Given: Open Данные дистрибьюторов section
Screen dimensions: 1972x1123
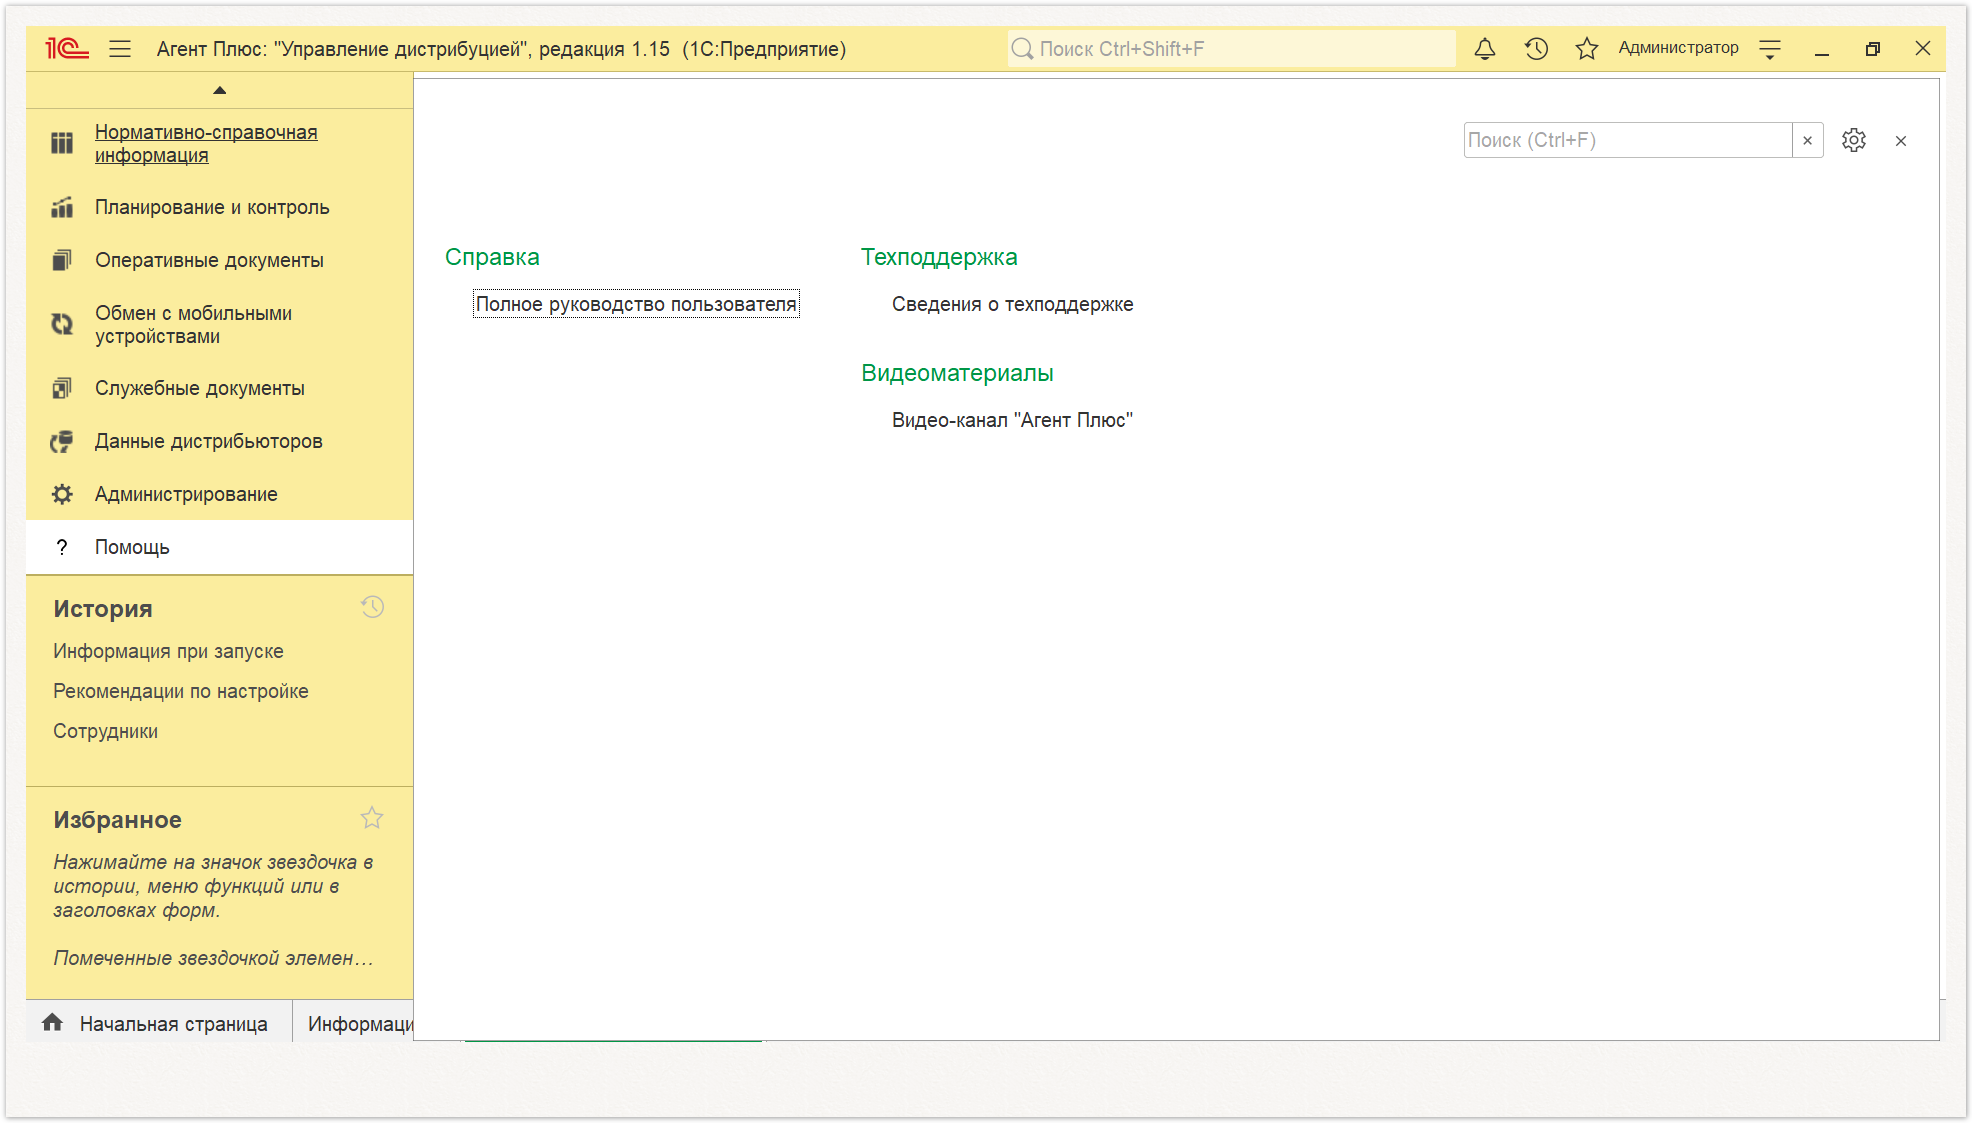Looking at the screenshot, I should pos(208,441).
